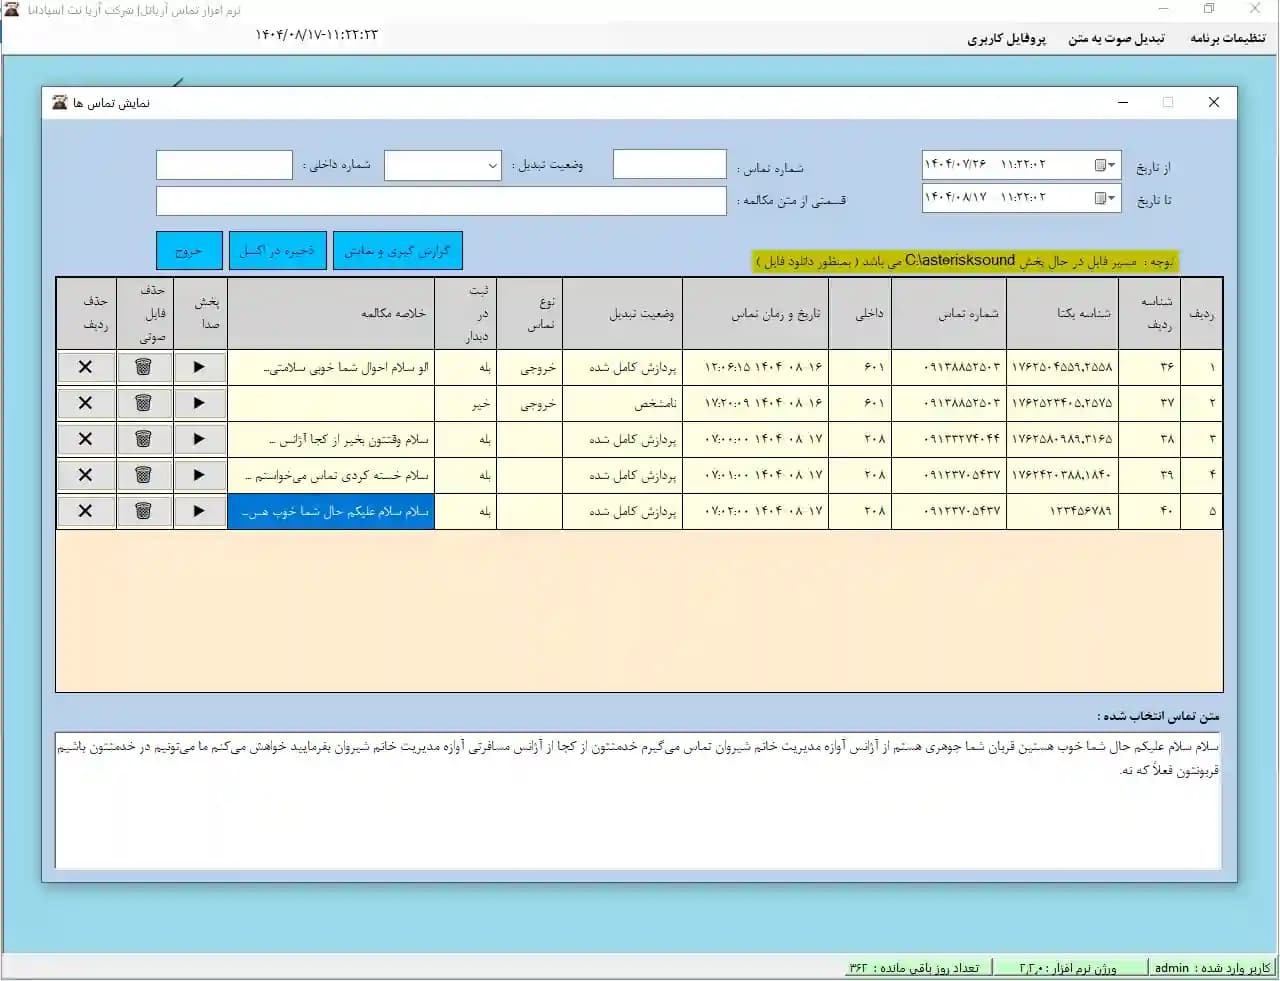Remove row 37 with X button
1280x981 pixels.
[86, 403]
